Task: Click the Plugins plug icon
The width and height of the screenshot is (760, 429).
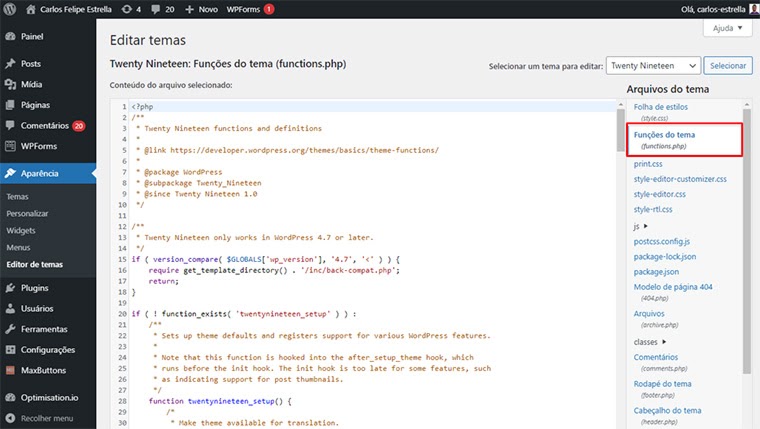Action: point(10,288)
